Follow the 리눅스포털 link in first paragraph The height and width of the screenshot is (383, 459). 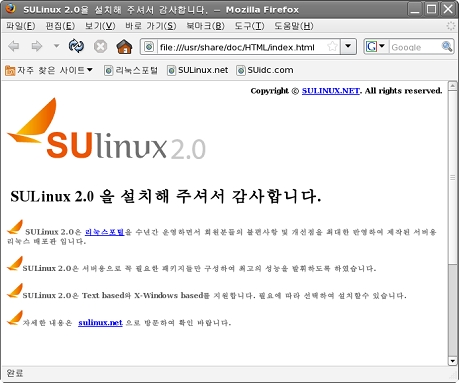(105, 232)
